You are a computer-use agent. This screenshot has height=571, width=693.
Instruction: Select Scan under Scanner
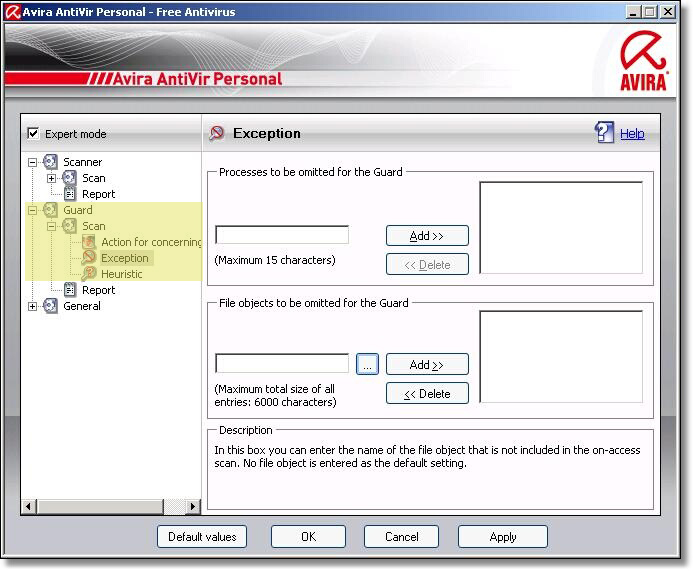[94, 178]
